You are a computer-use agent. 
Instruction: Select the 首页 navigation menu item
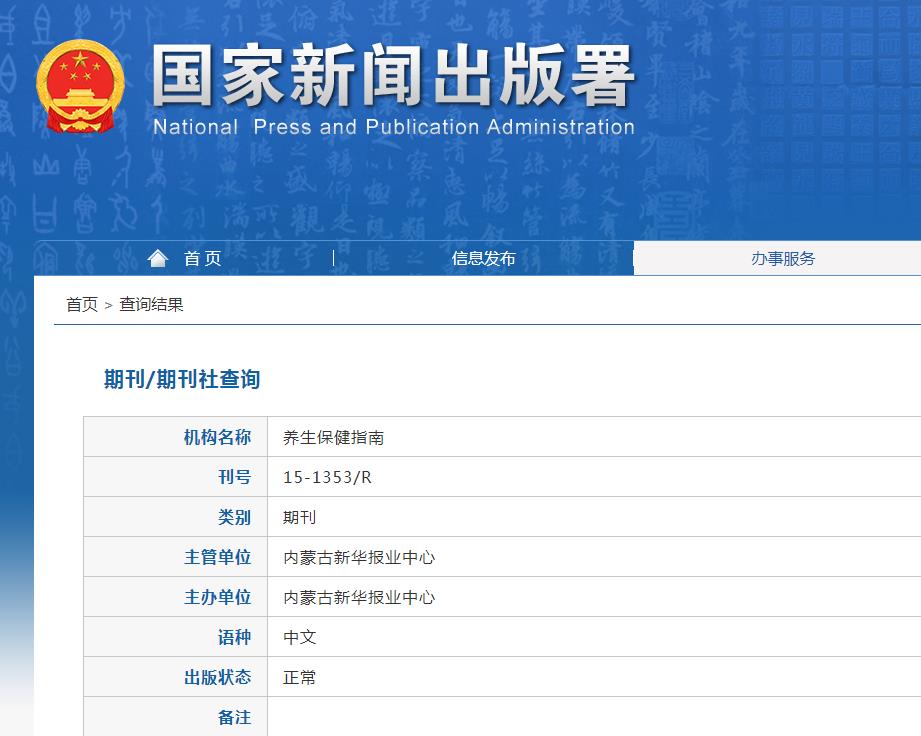tap(203, 258)
